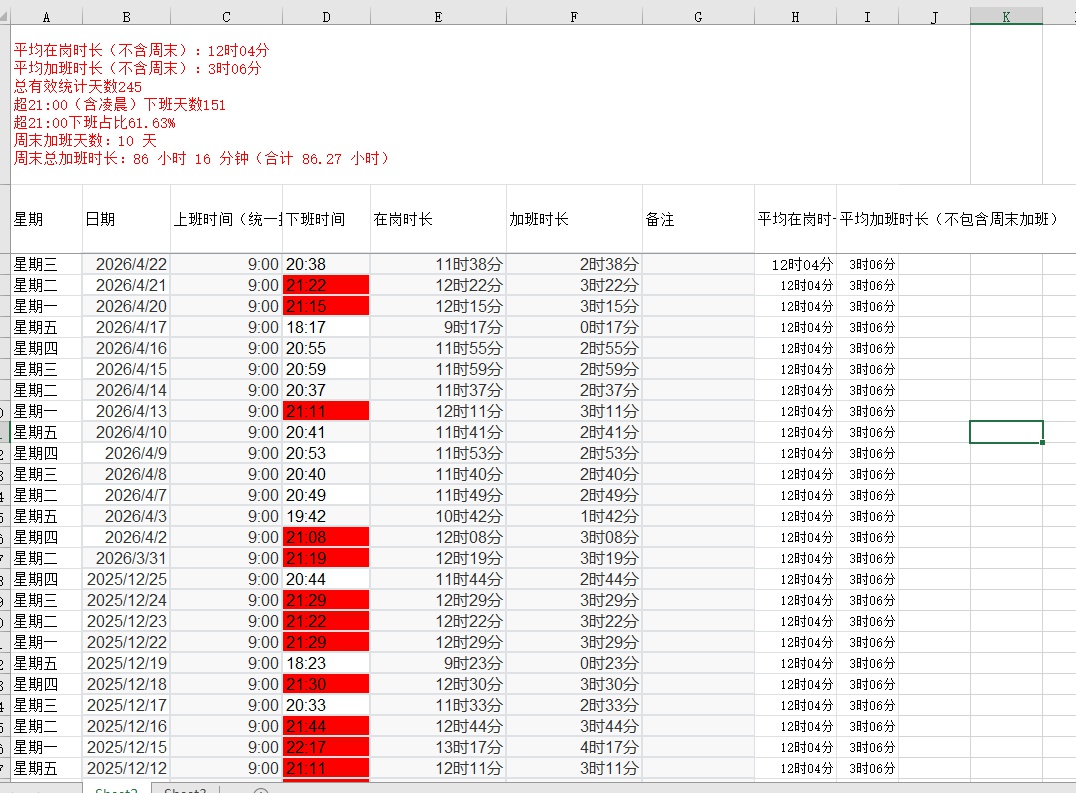The image size is (1076, 793).
Task: Click the date cell '2026/4/16'
Action: click(126, 348)
